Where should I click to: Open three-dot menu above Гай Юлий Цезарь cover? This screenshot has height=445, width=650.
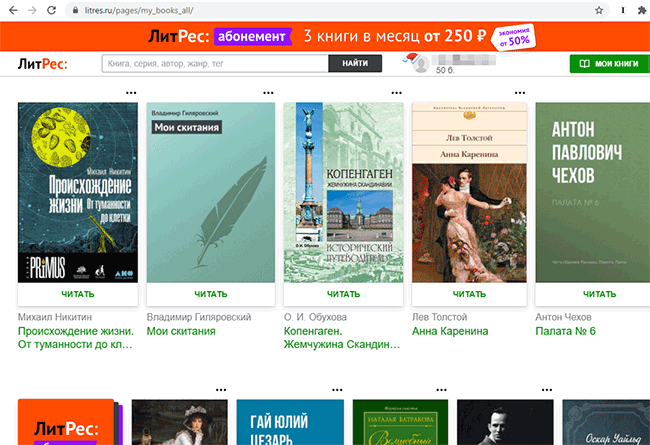click(337, 390)
